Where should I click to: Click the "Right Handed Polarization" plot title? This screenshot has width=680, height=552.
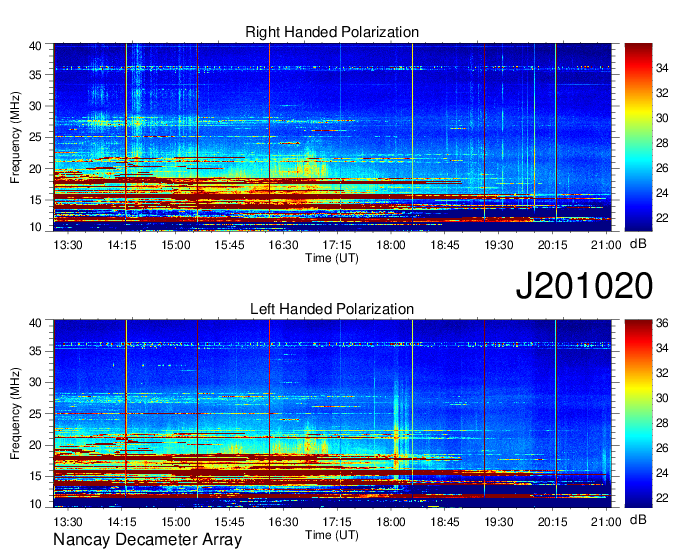pyautogui.click(x=332, y=32)
